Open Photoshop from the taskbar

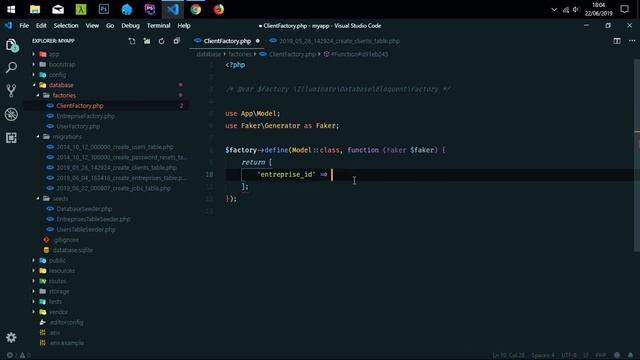point(104,9)
